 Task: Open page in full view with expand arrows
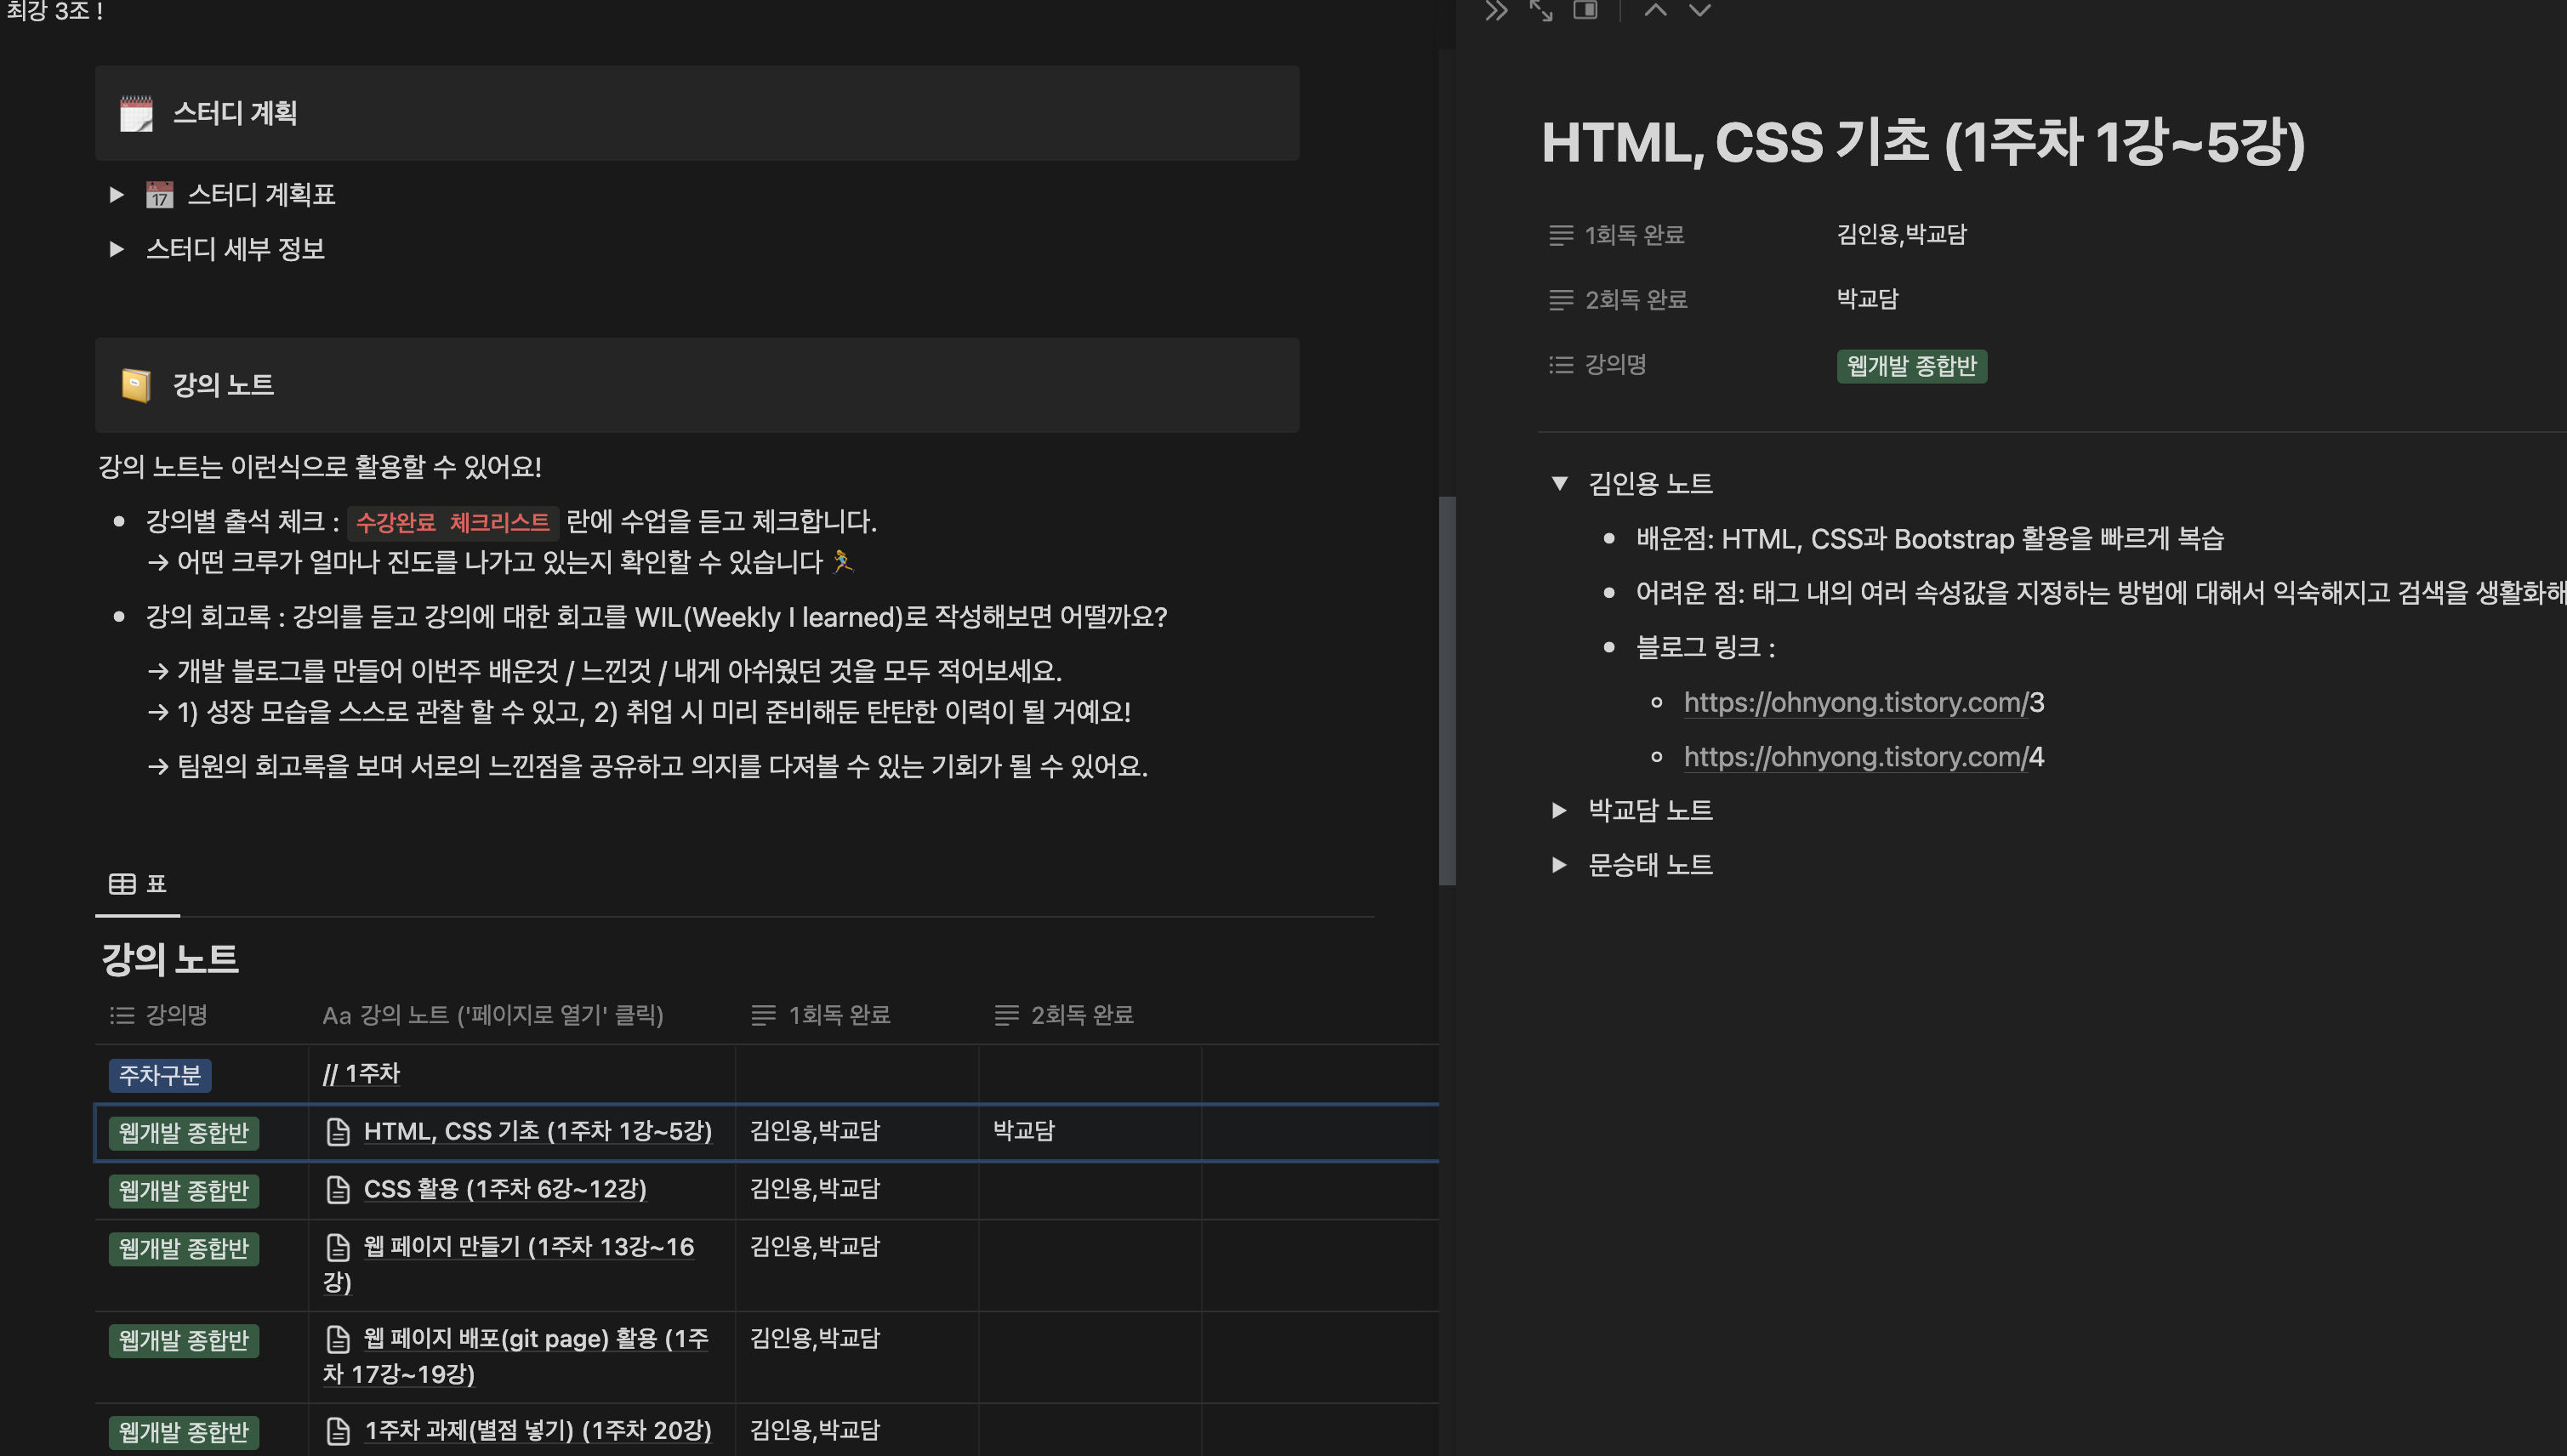pos(1540,11)
